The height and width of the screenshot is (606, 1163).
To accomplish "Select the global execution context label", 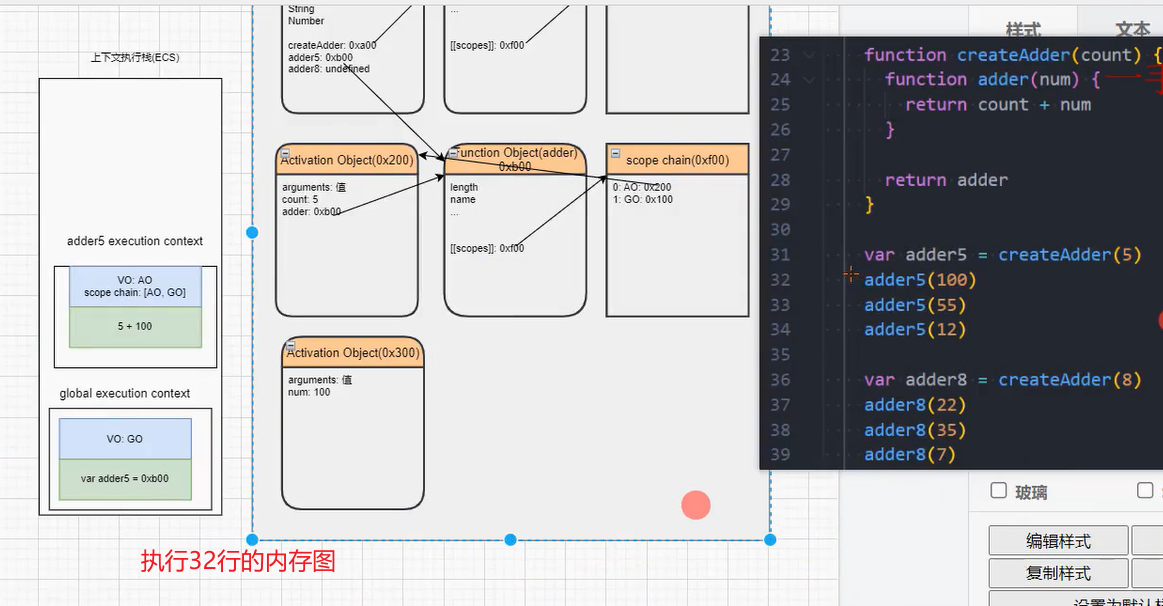I will click(125, 393).
